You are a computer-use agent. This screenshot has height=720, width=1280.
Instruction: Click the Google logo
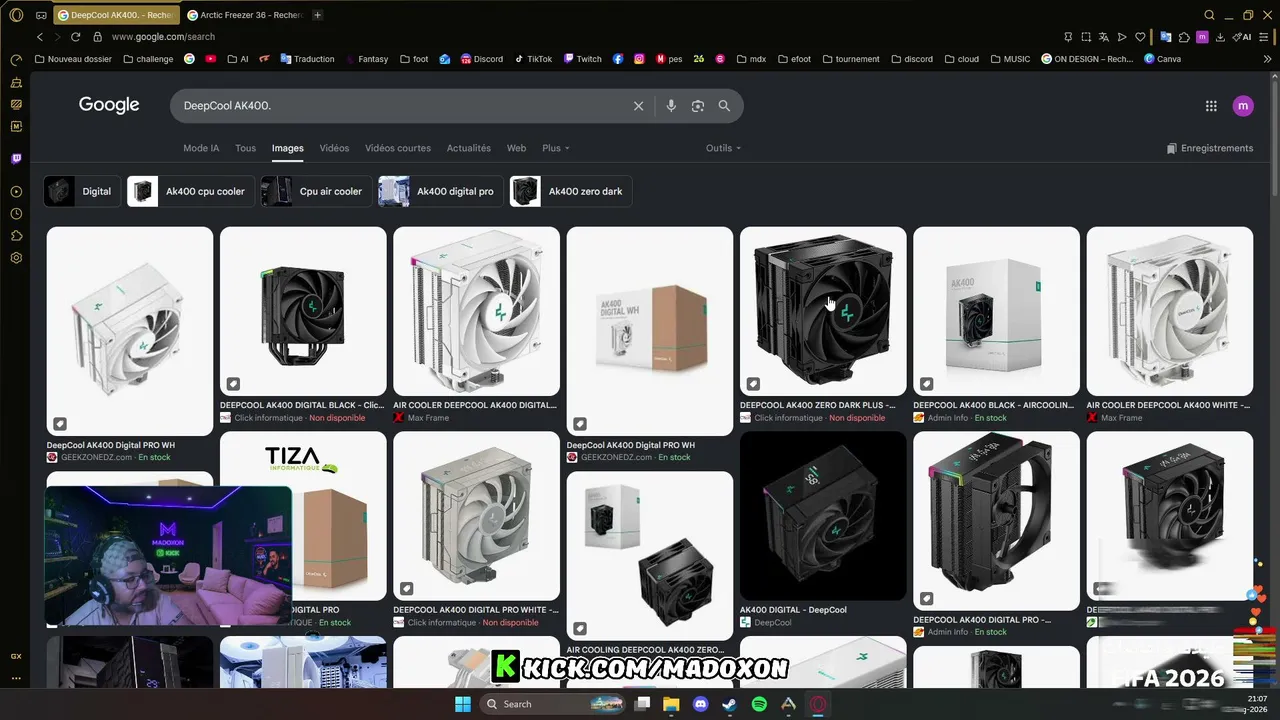tap(109, 105)
